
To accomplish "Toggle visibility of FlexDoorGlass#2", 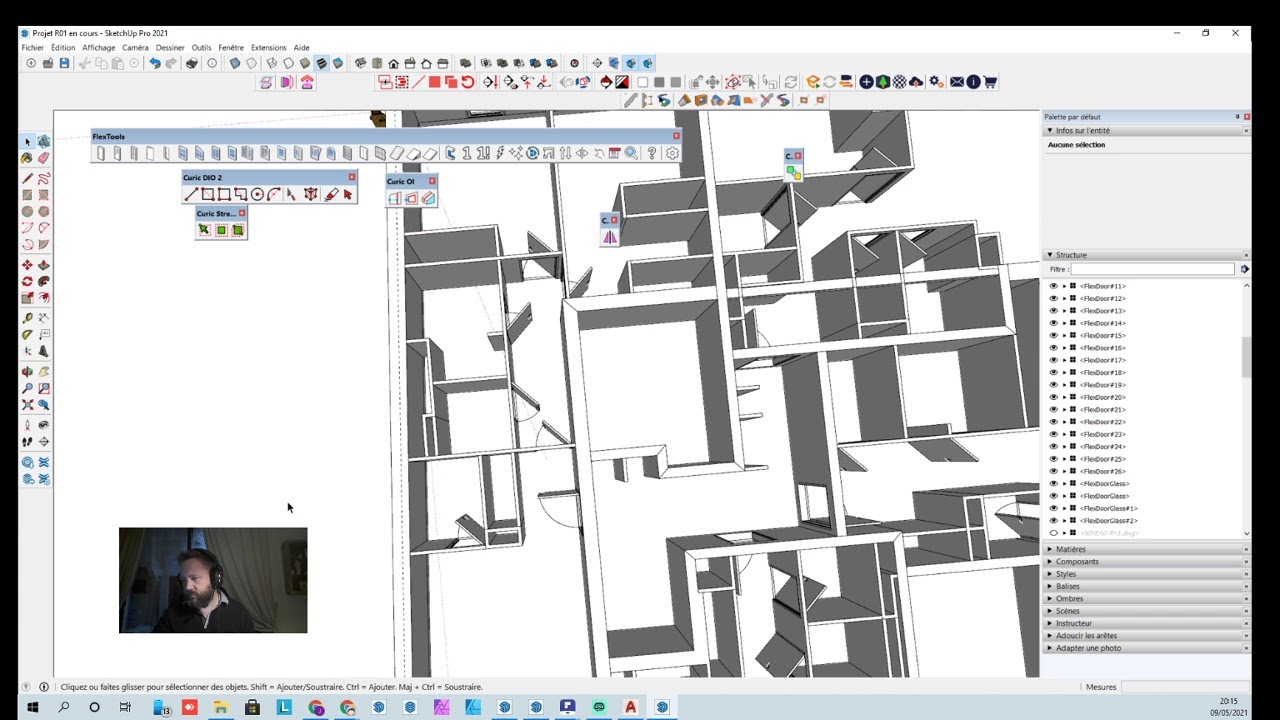I will click(1053, 520).
